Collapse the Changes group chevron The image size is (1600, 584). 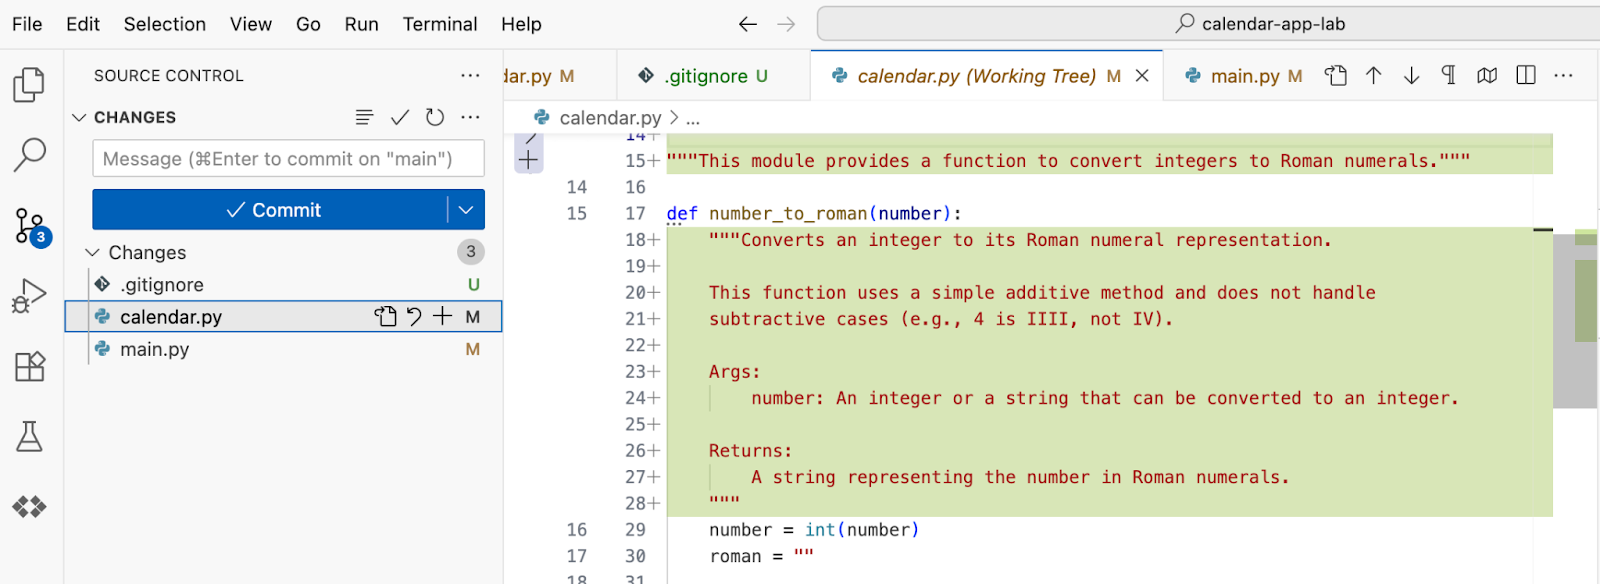(93, 253)
